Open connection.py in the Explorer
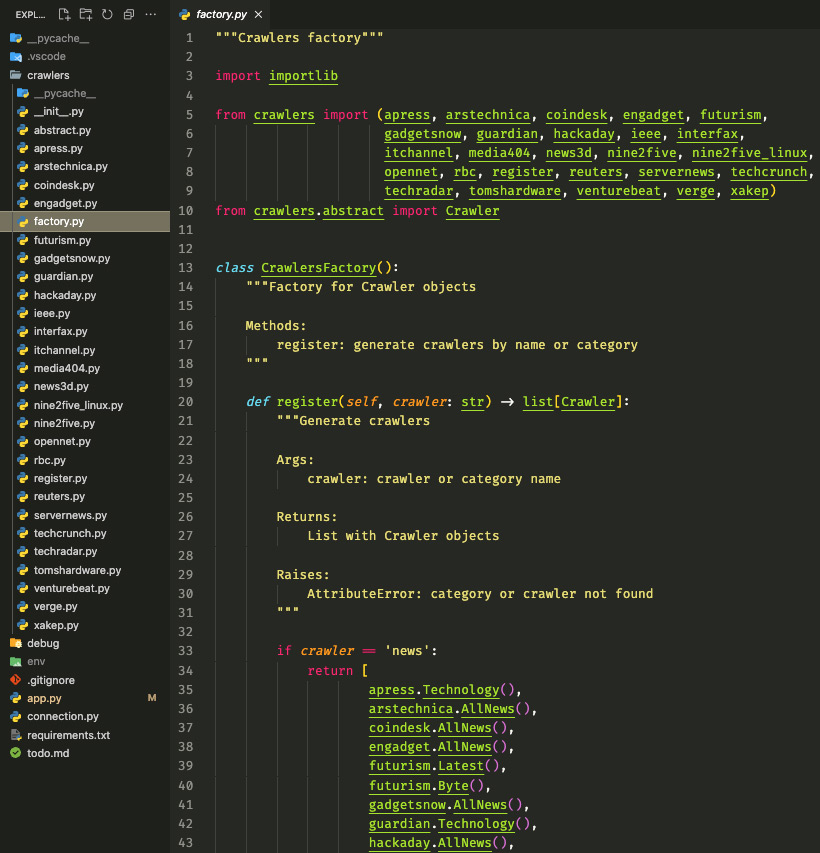This screenshot has width=820, height=853. click(85, 716)
